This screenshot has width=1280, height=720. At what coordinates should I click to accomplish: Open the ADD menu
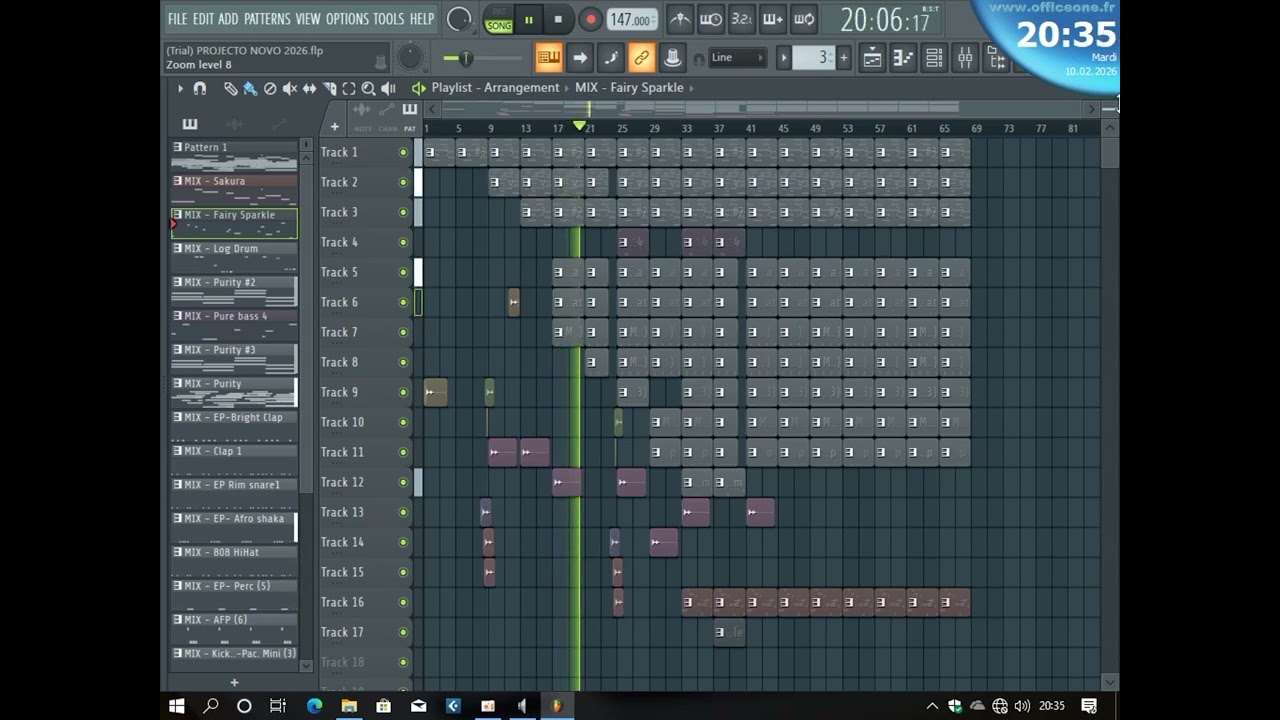tap(229, 19)
